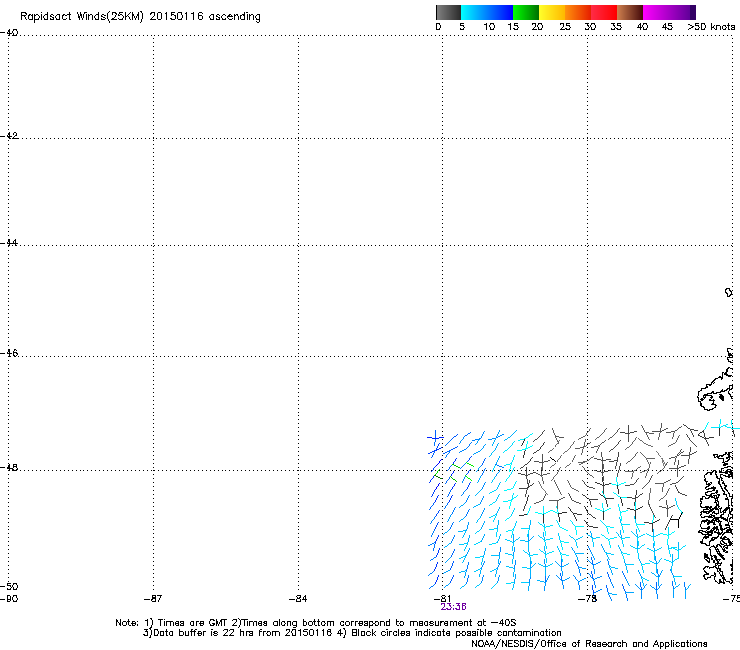
Task: Click the gray 0-5 knots color band
Action: (x=448, y=12)
